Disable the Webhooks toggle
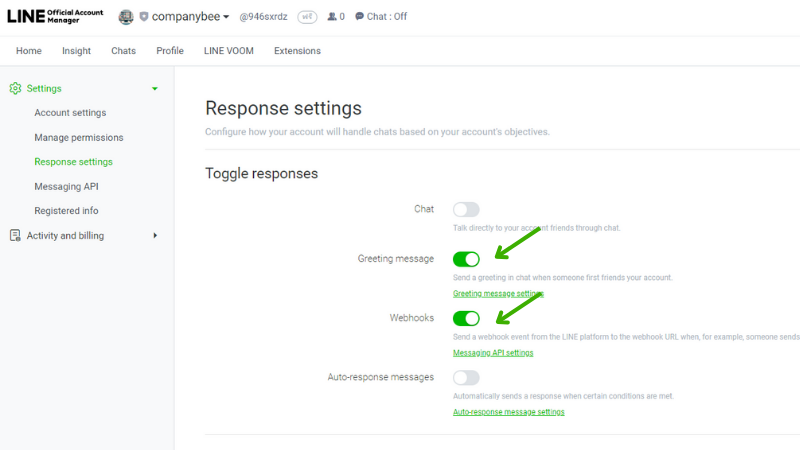Screen dimensions: 800x450 (466, 318)
